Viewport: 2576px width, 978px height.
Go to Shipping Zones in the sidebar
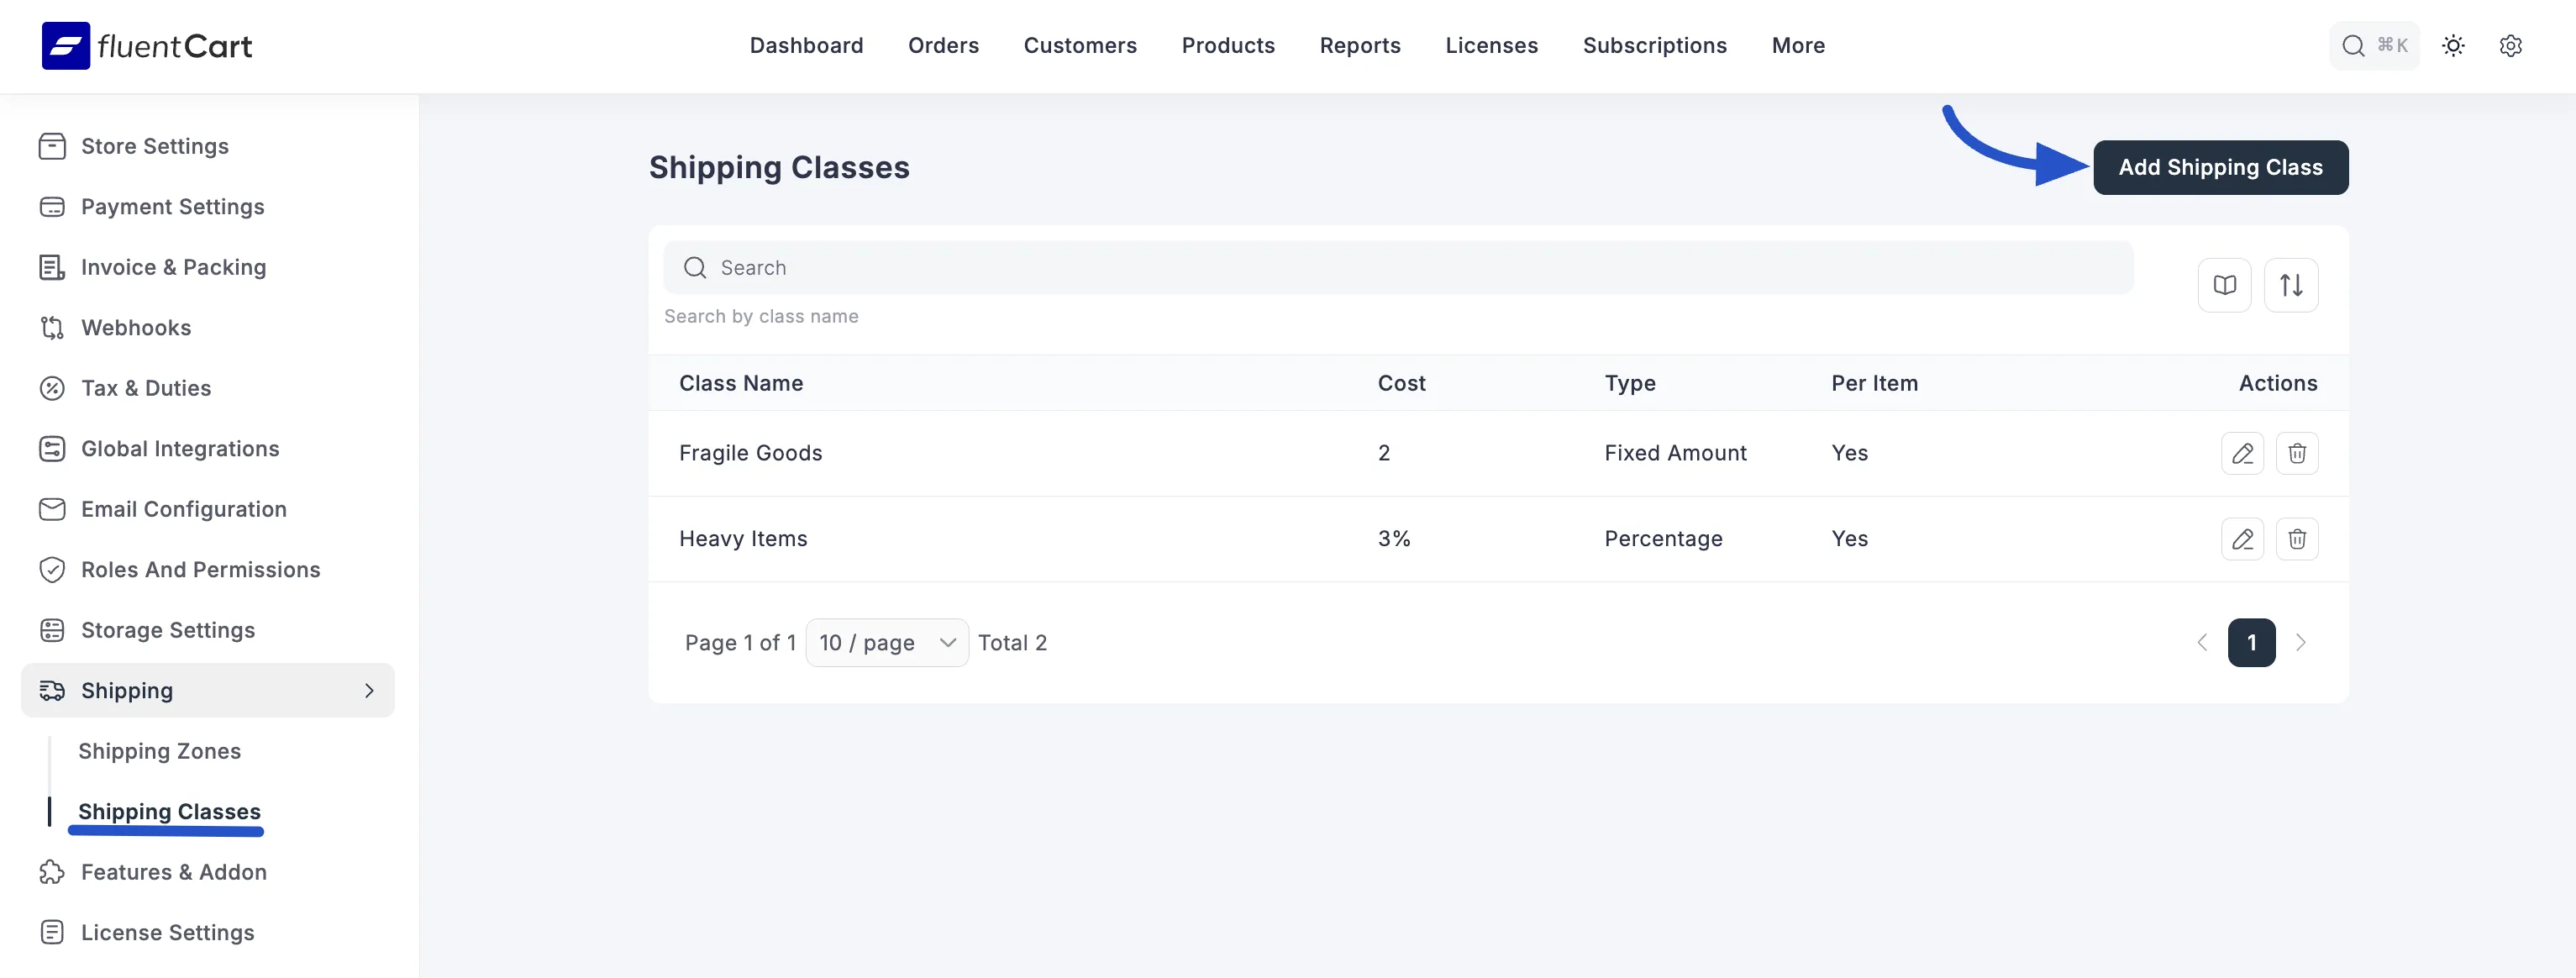[160, 750]
